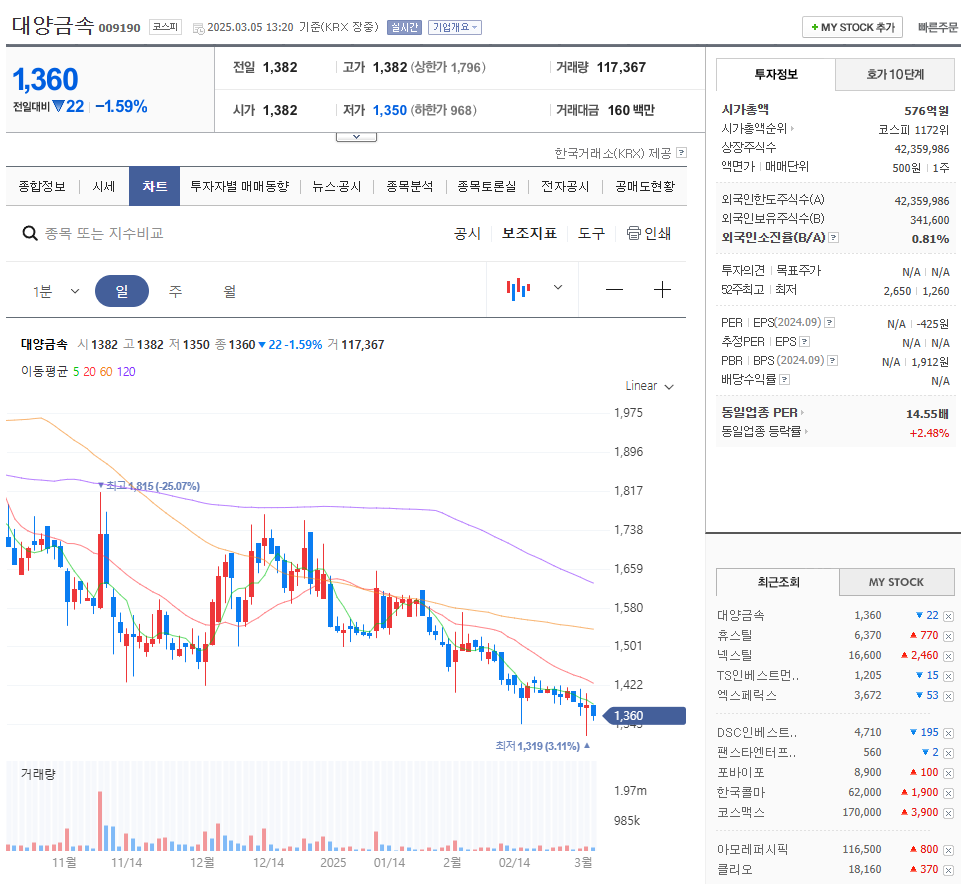Viewport: 961px width, 884px height.
Task: Click the 1,360 current price marker
Action: 644,716
